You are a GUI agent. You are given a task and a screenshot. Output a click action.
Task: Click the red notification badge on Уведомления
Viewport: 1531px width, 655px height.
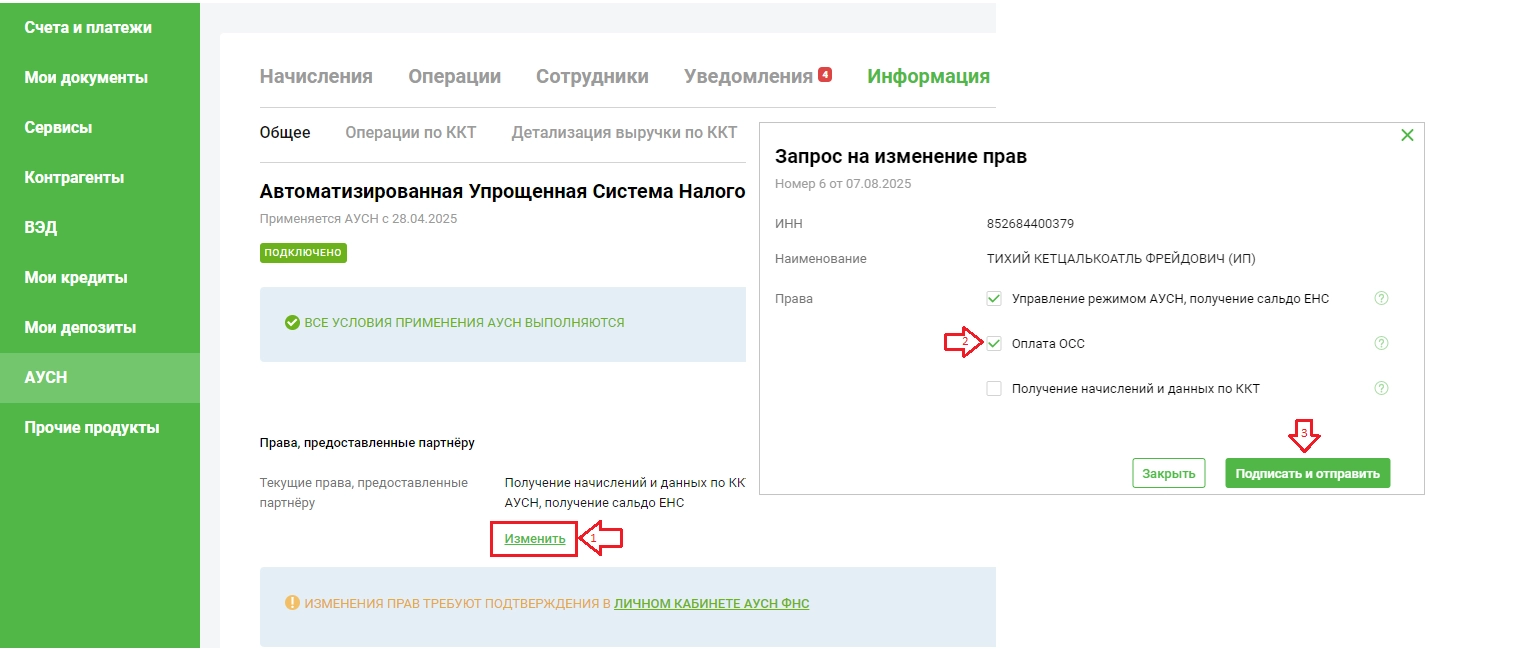[825, 74]
